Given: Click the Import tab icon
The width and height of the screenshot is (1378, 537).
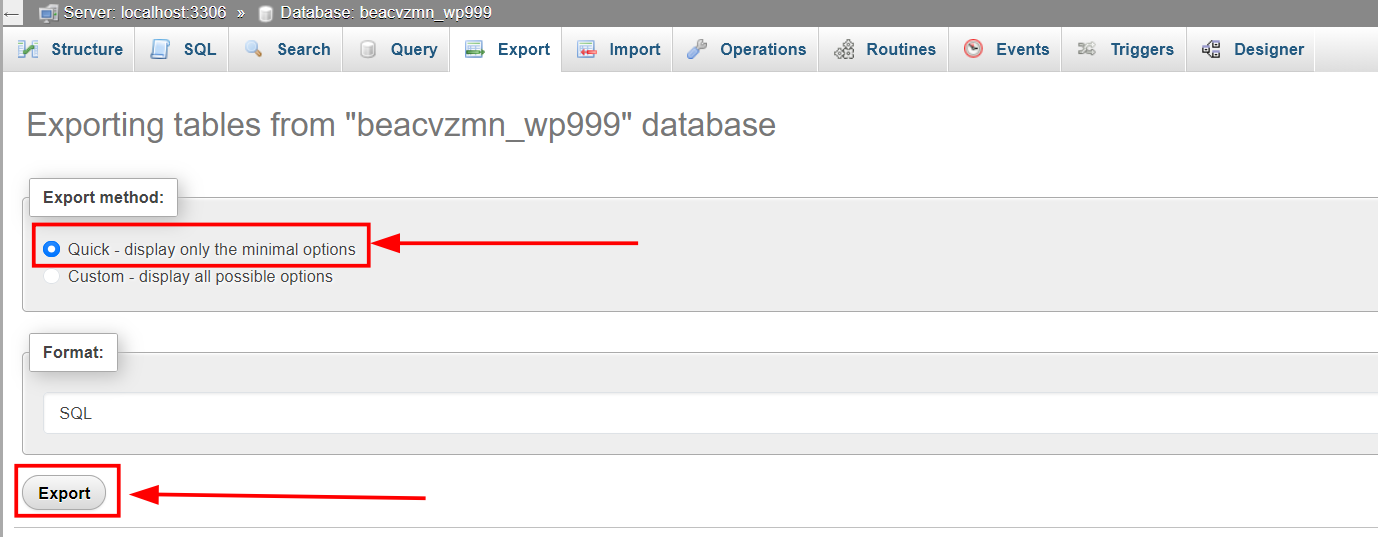Looking at the screenshot, I should pyautogui.click(x=587, y=49).
